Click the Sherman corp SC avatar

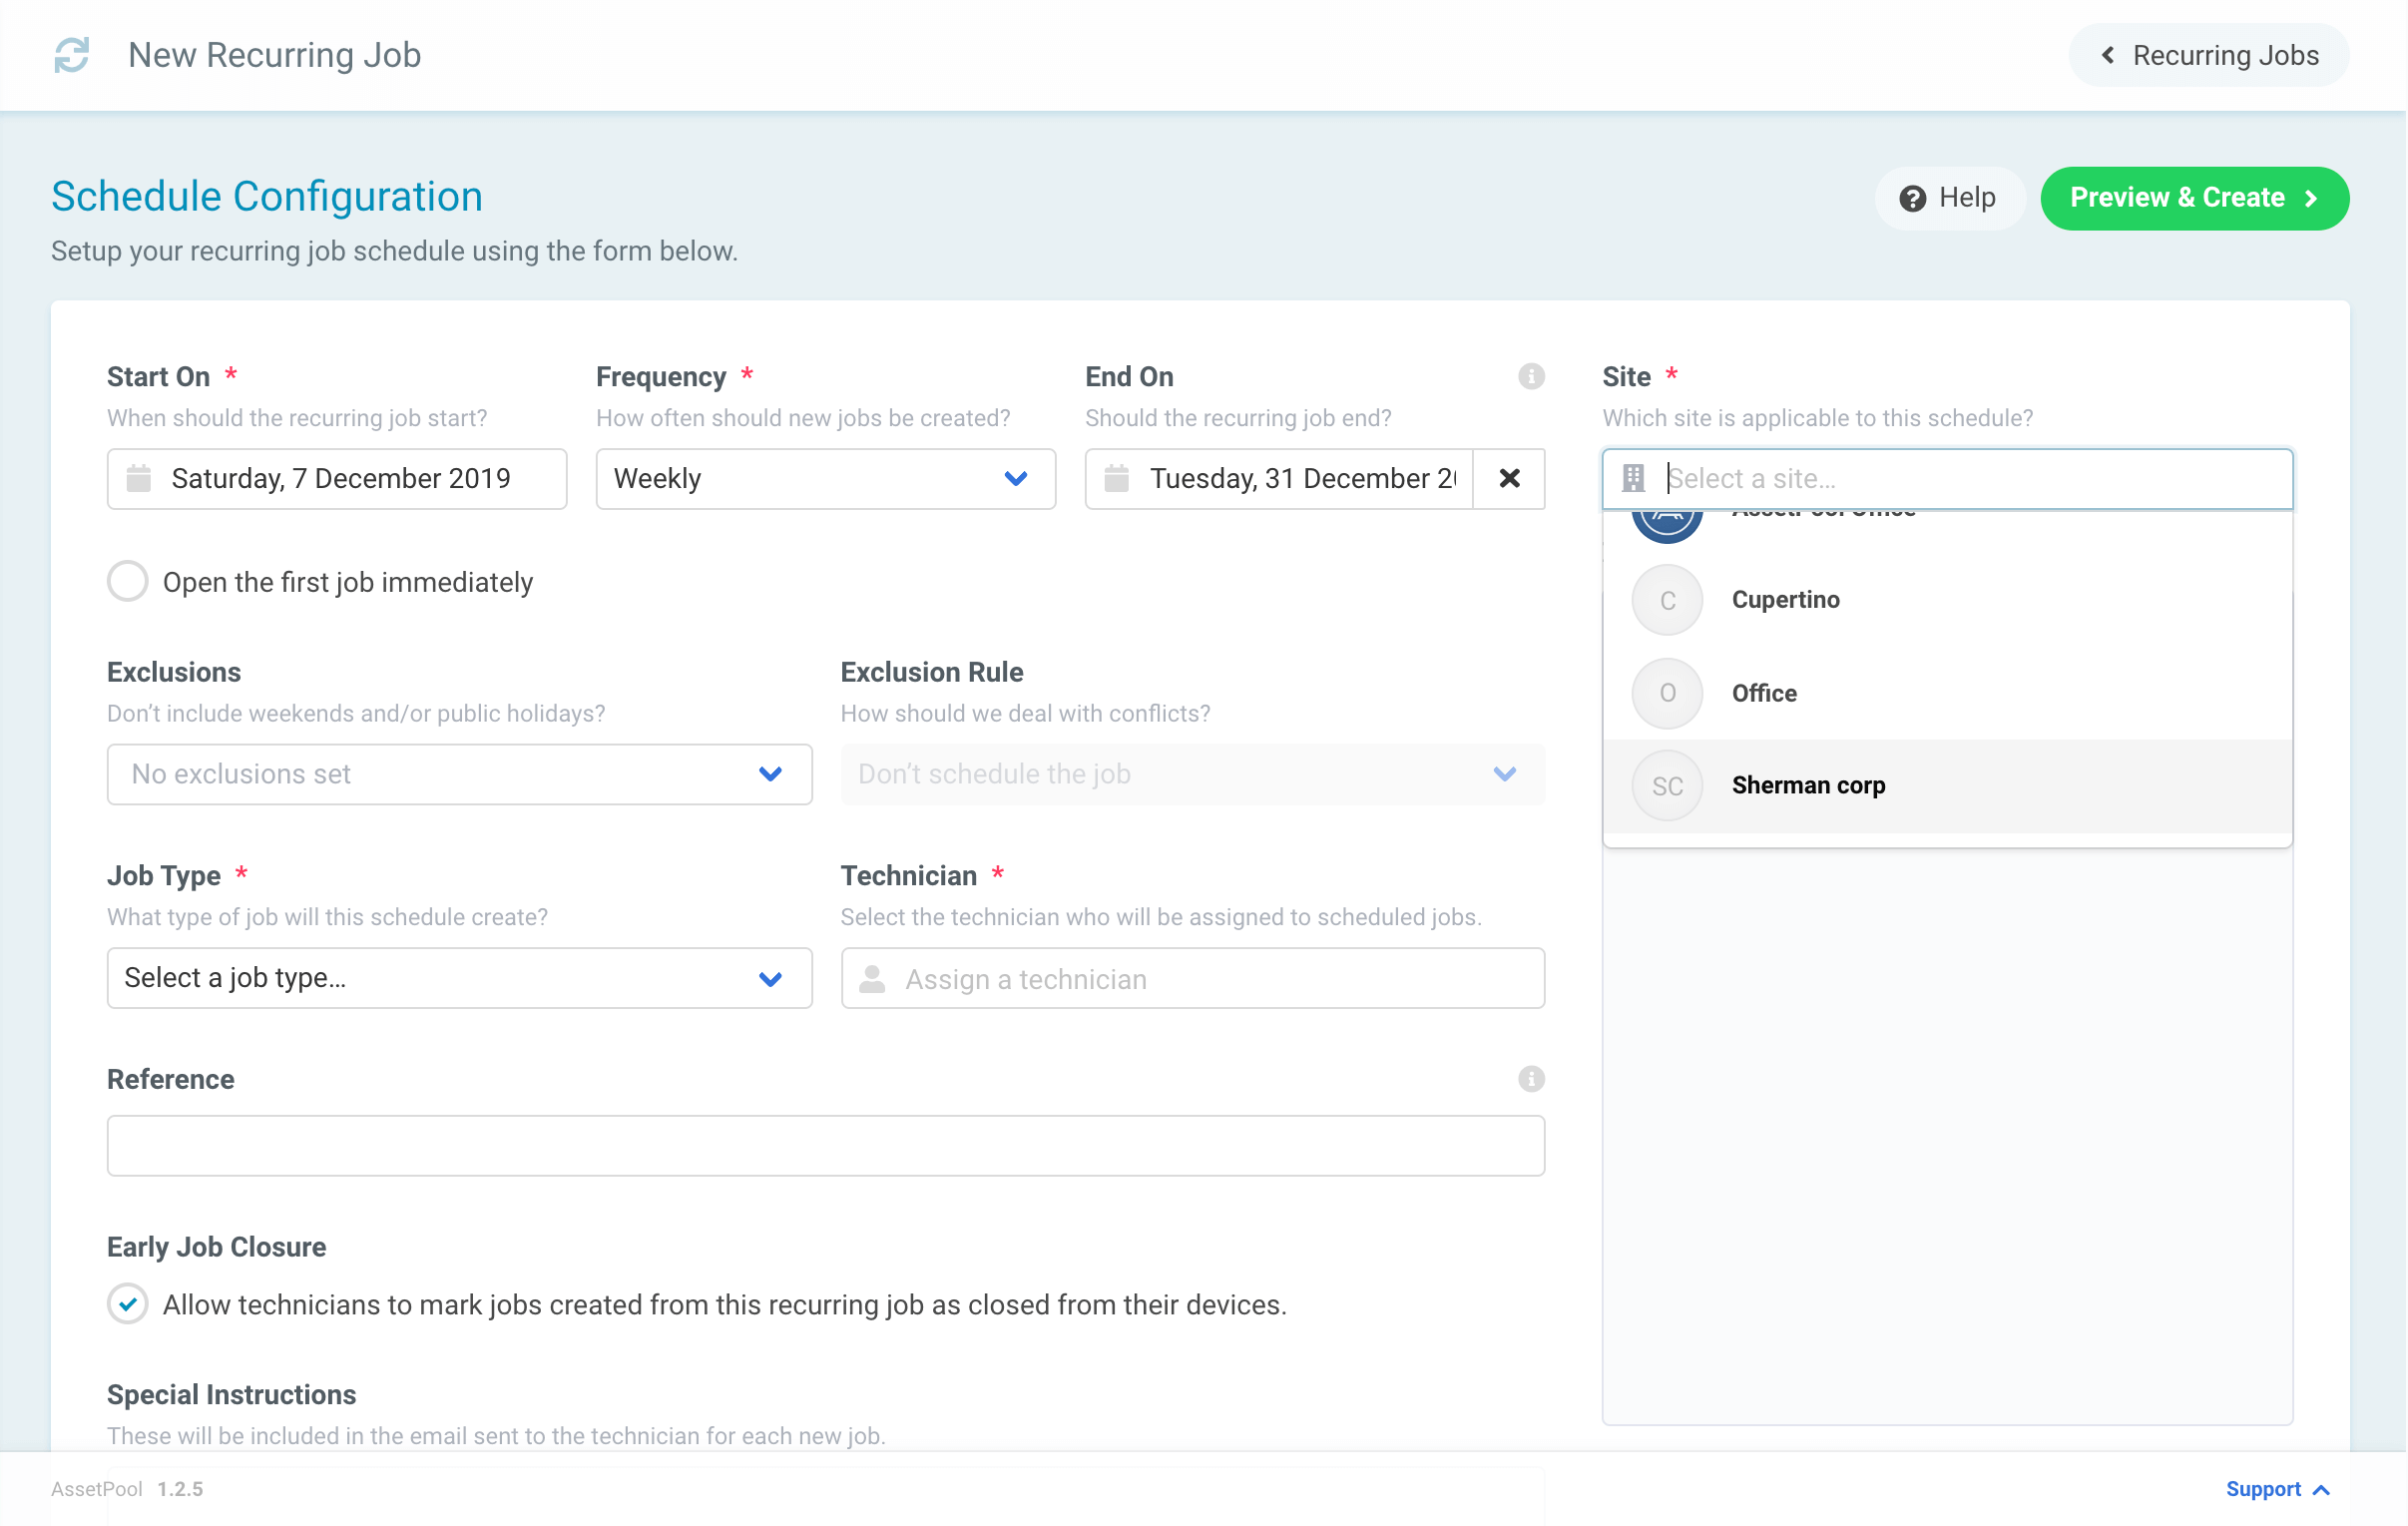[x=1666, y=785]
